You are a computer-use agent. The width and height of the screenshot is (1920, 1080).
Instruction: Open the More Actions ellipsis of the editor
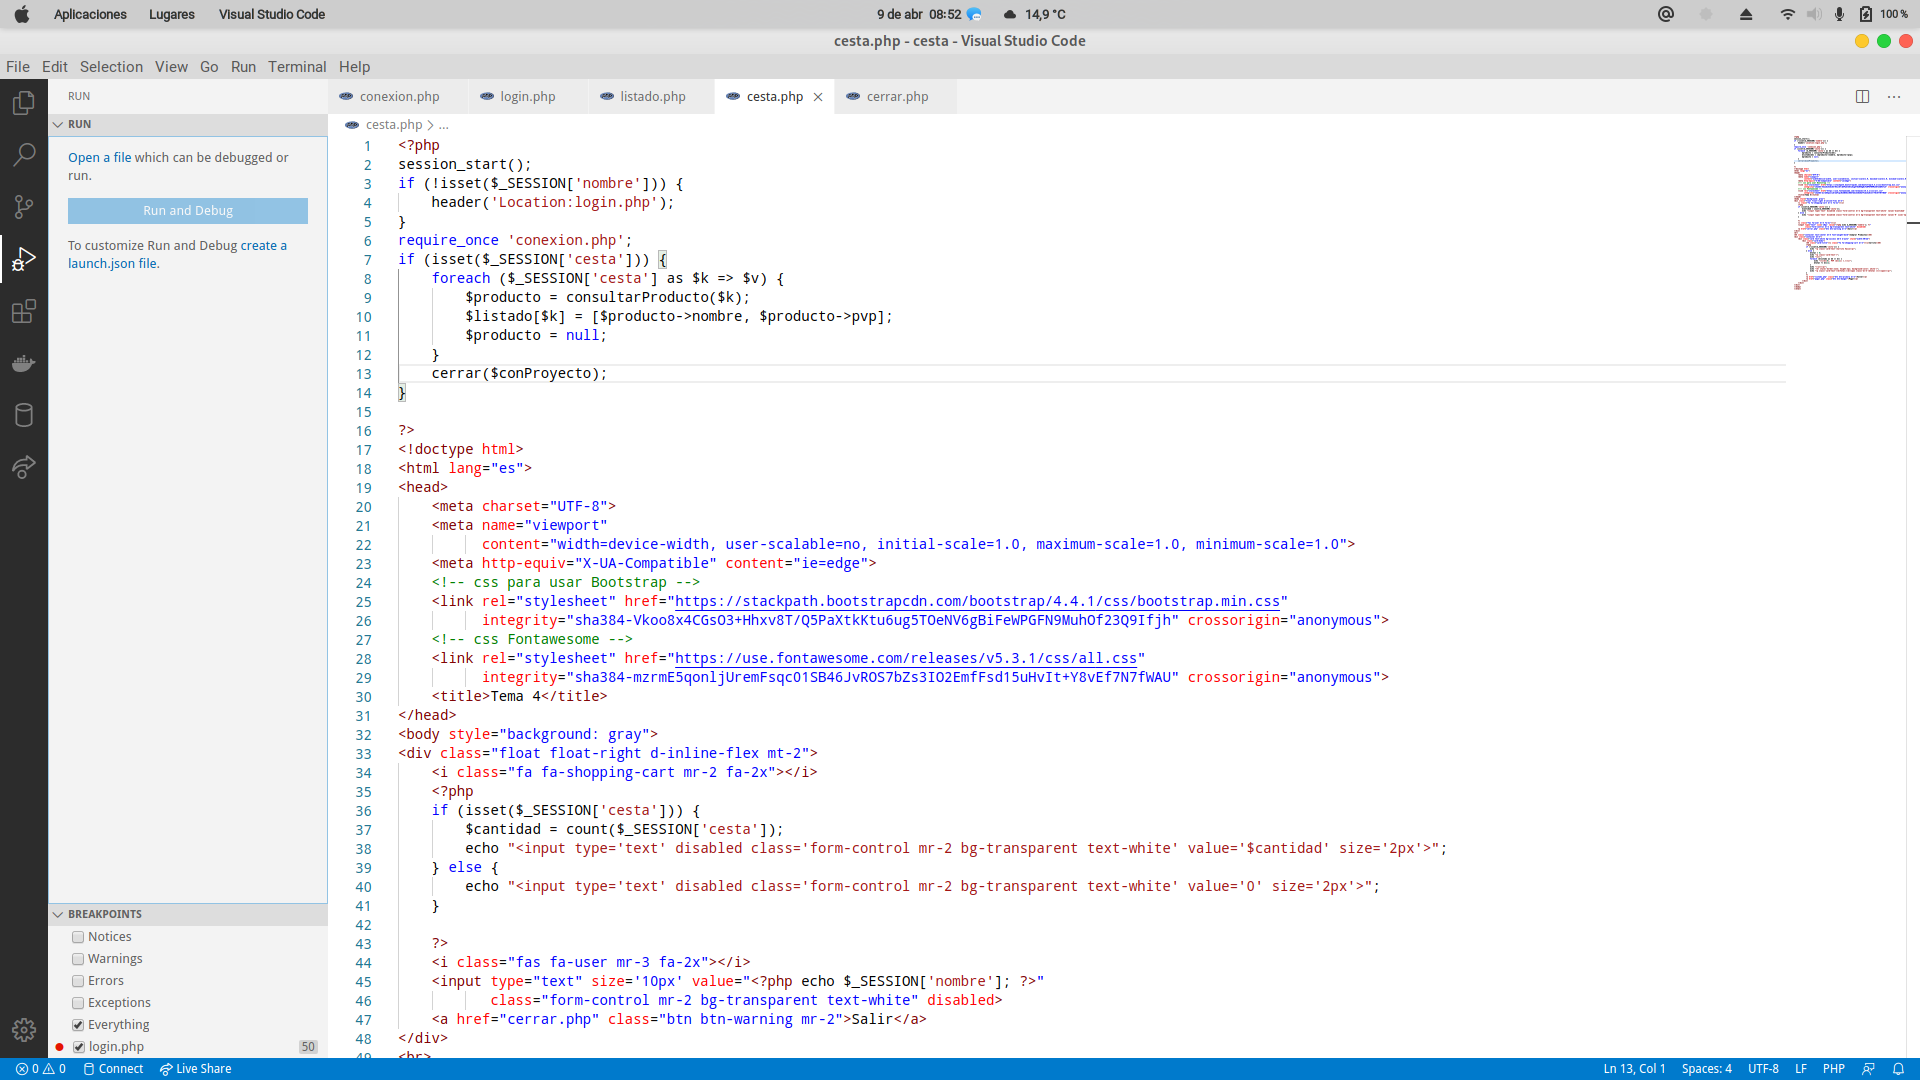[x=1894, y=97]
